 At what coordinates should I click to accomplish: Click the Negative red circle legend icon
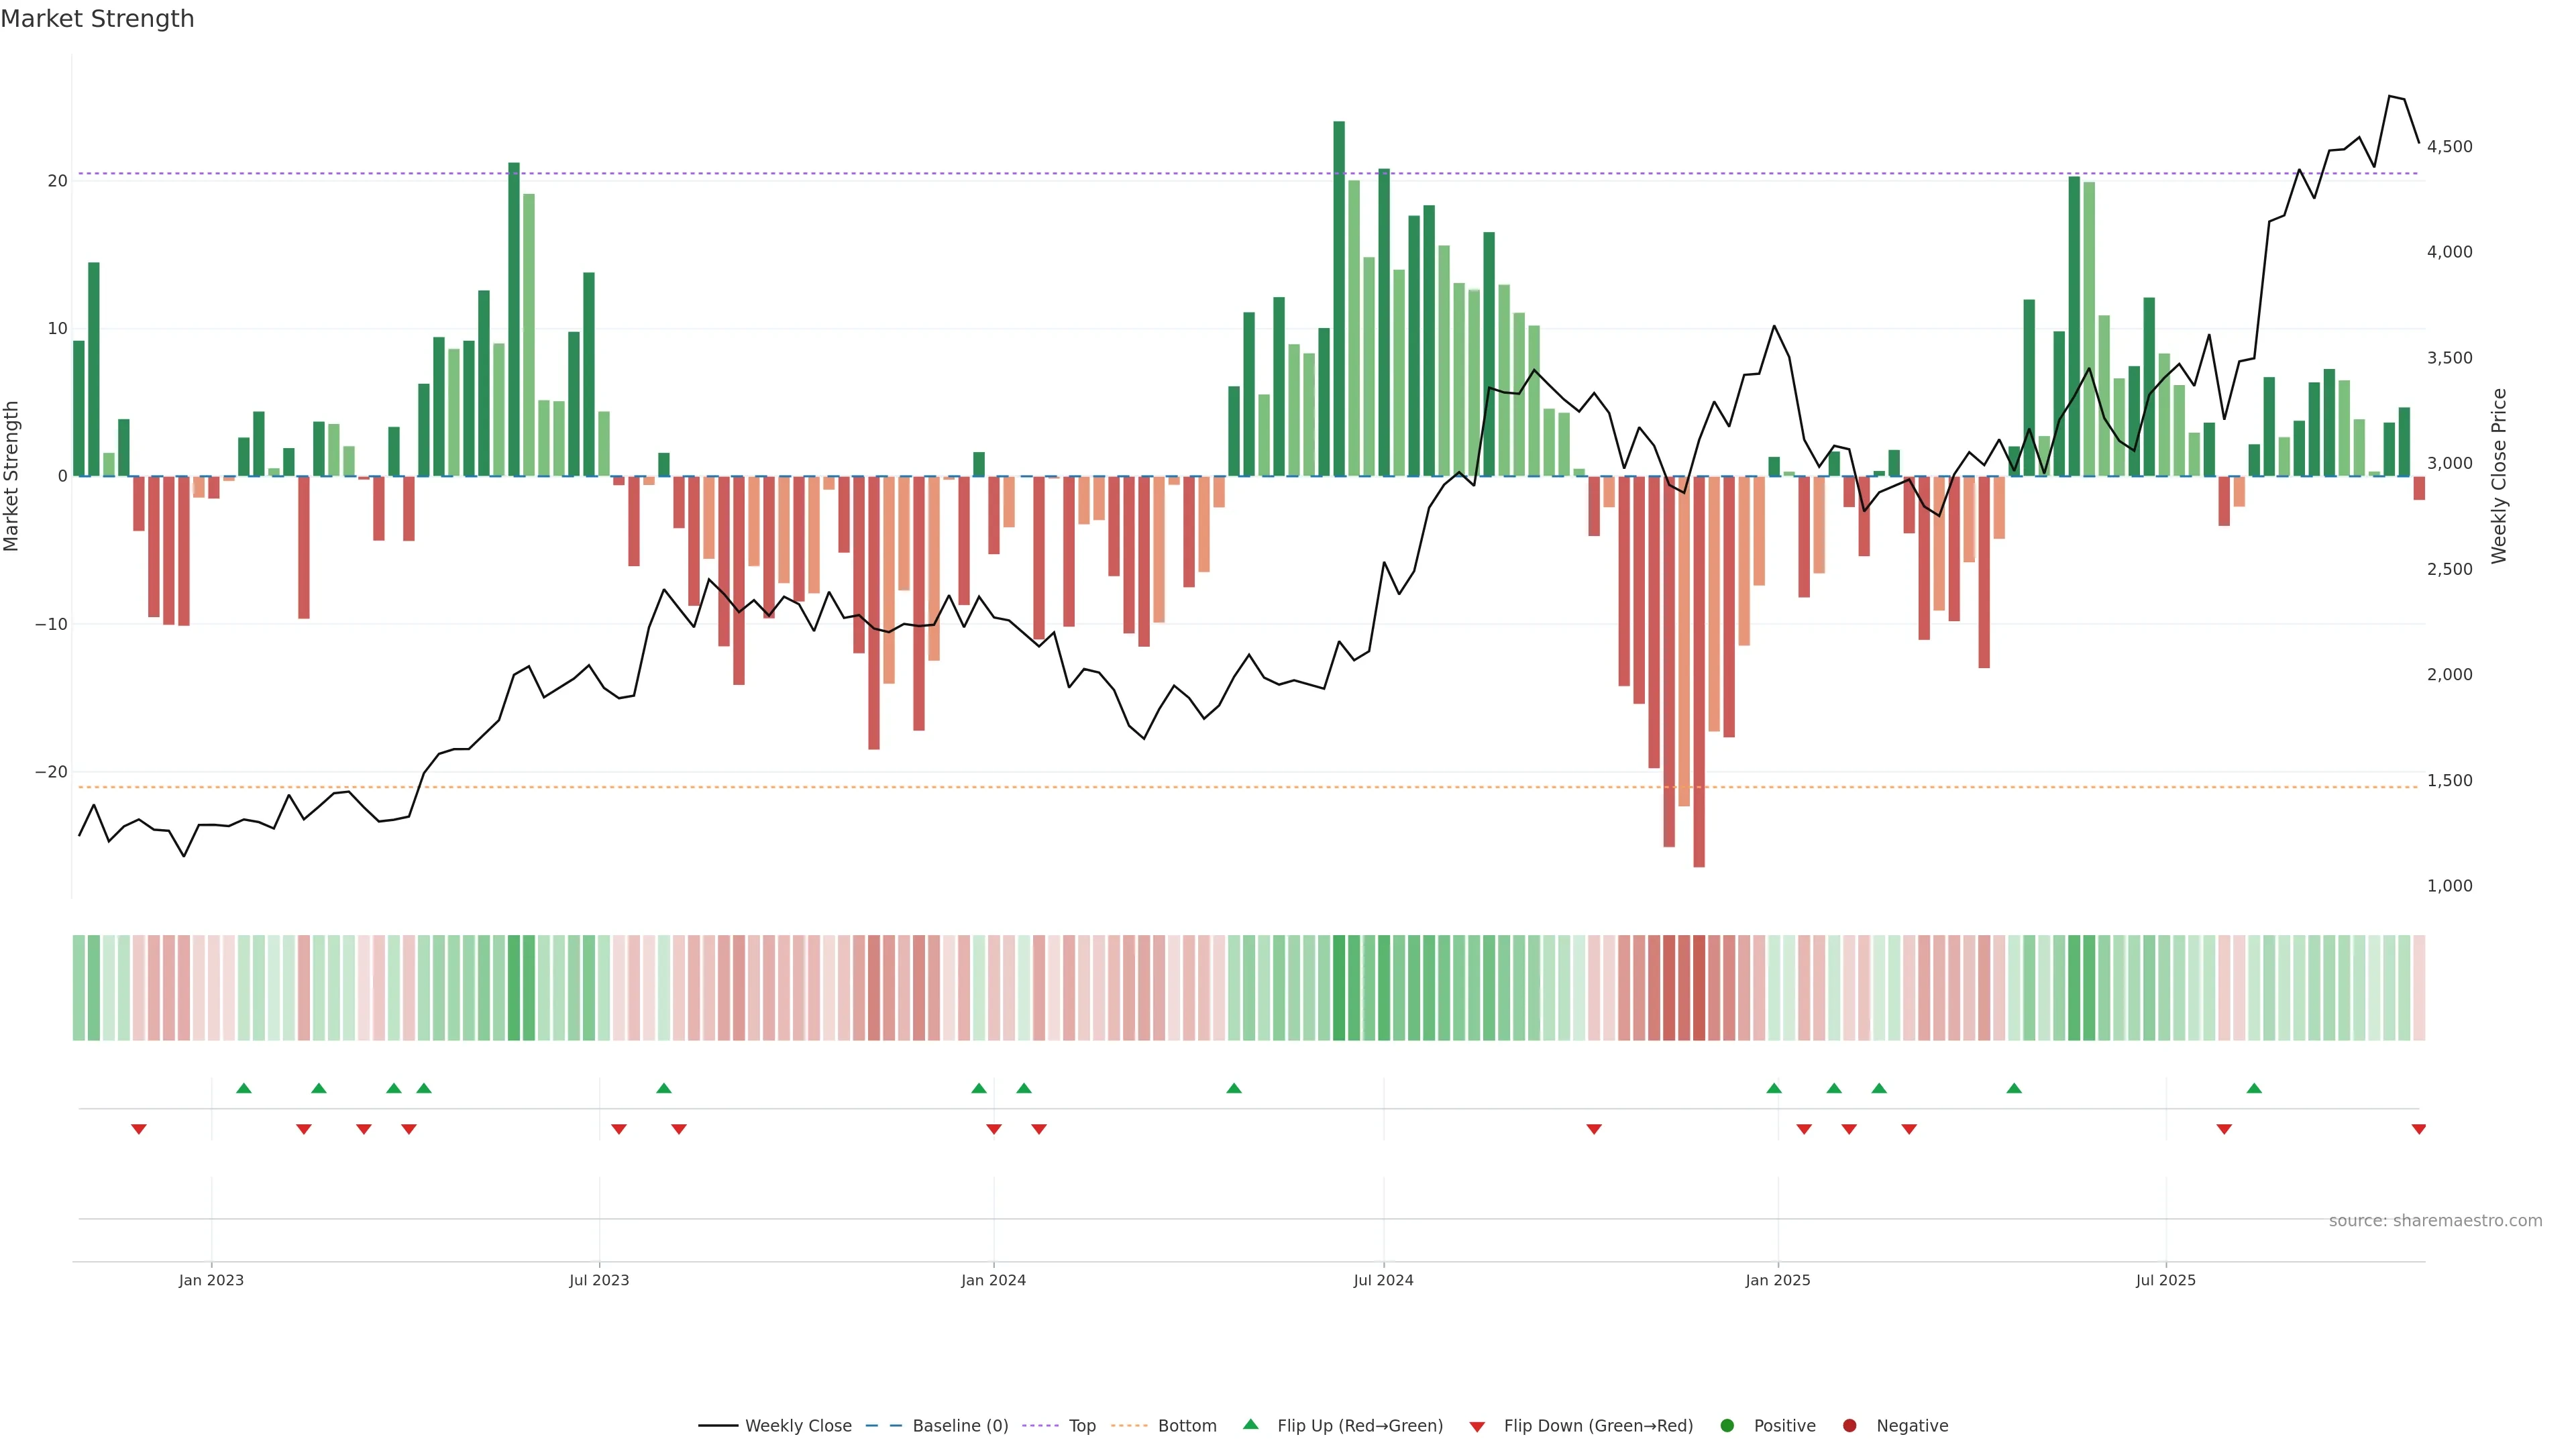tap(1849, 1426)
